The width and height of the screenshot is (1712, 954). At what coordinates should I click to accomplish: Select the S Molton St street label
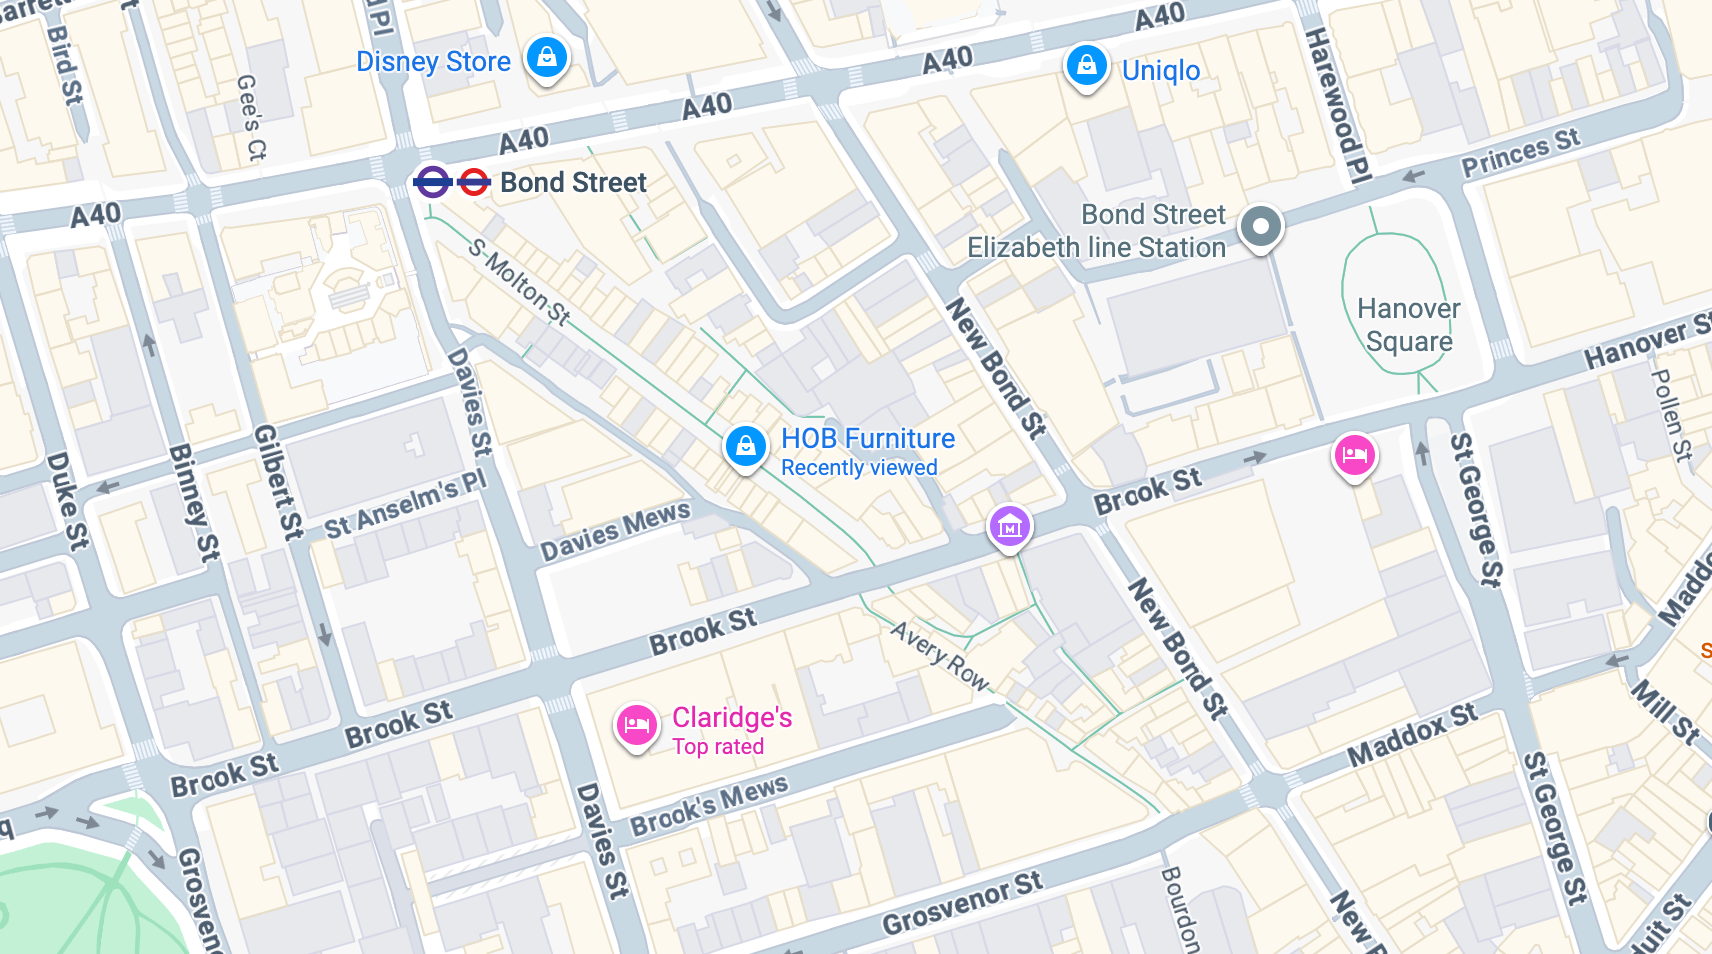(x=519, y=282)
